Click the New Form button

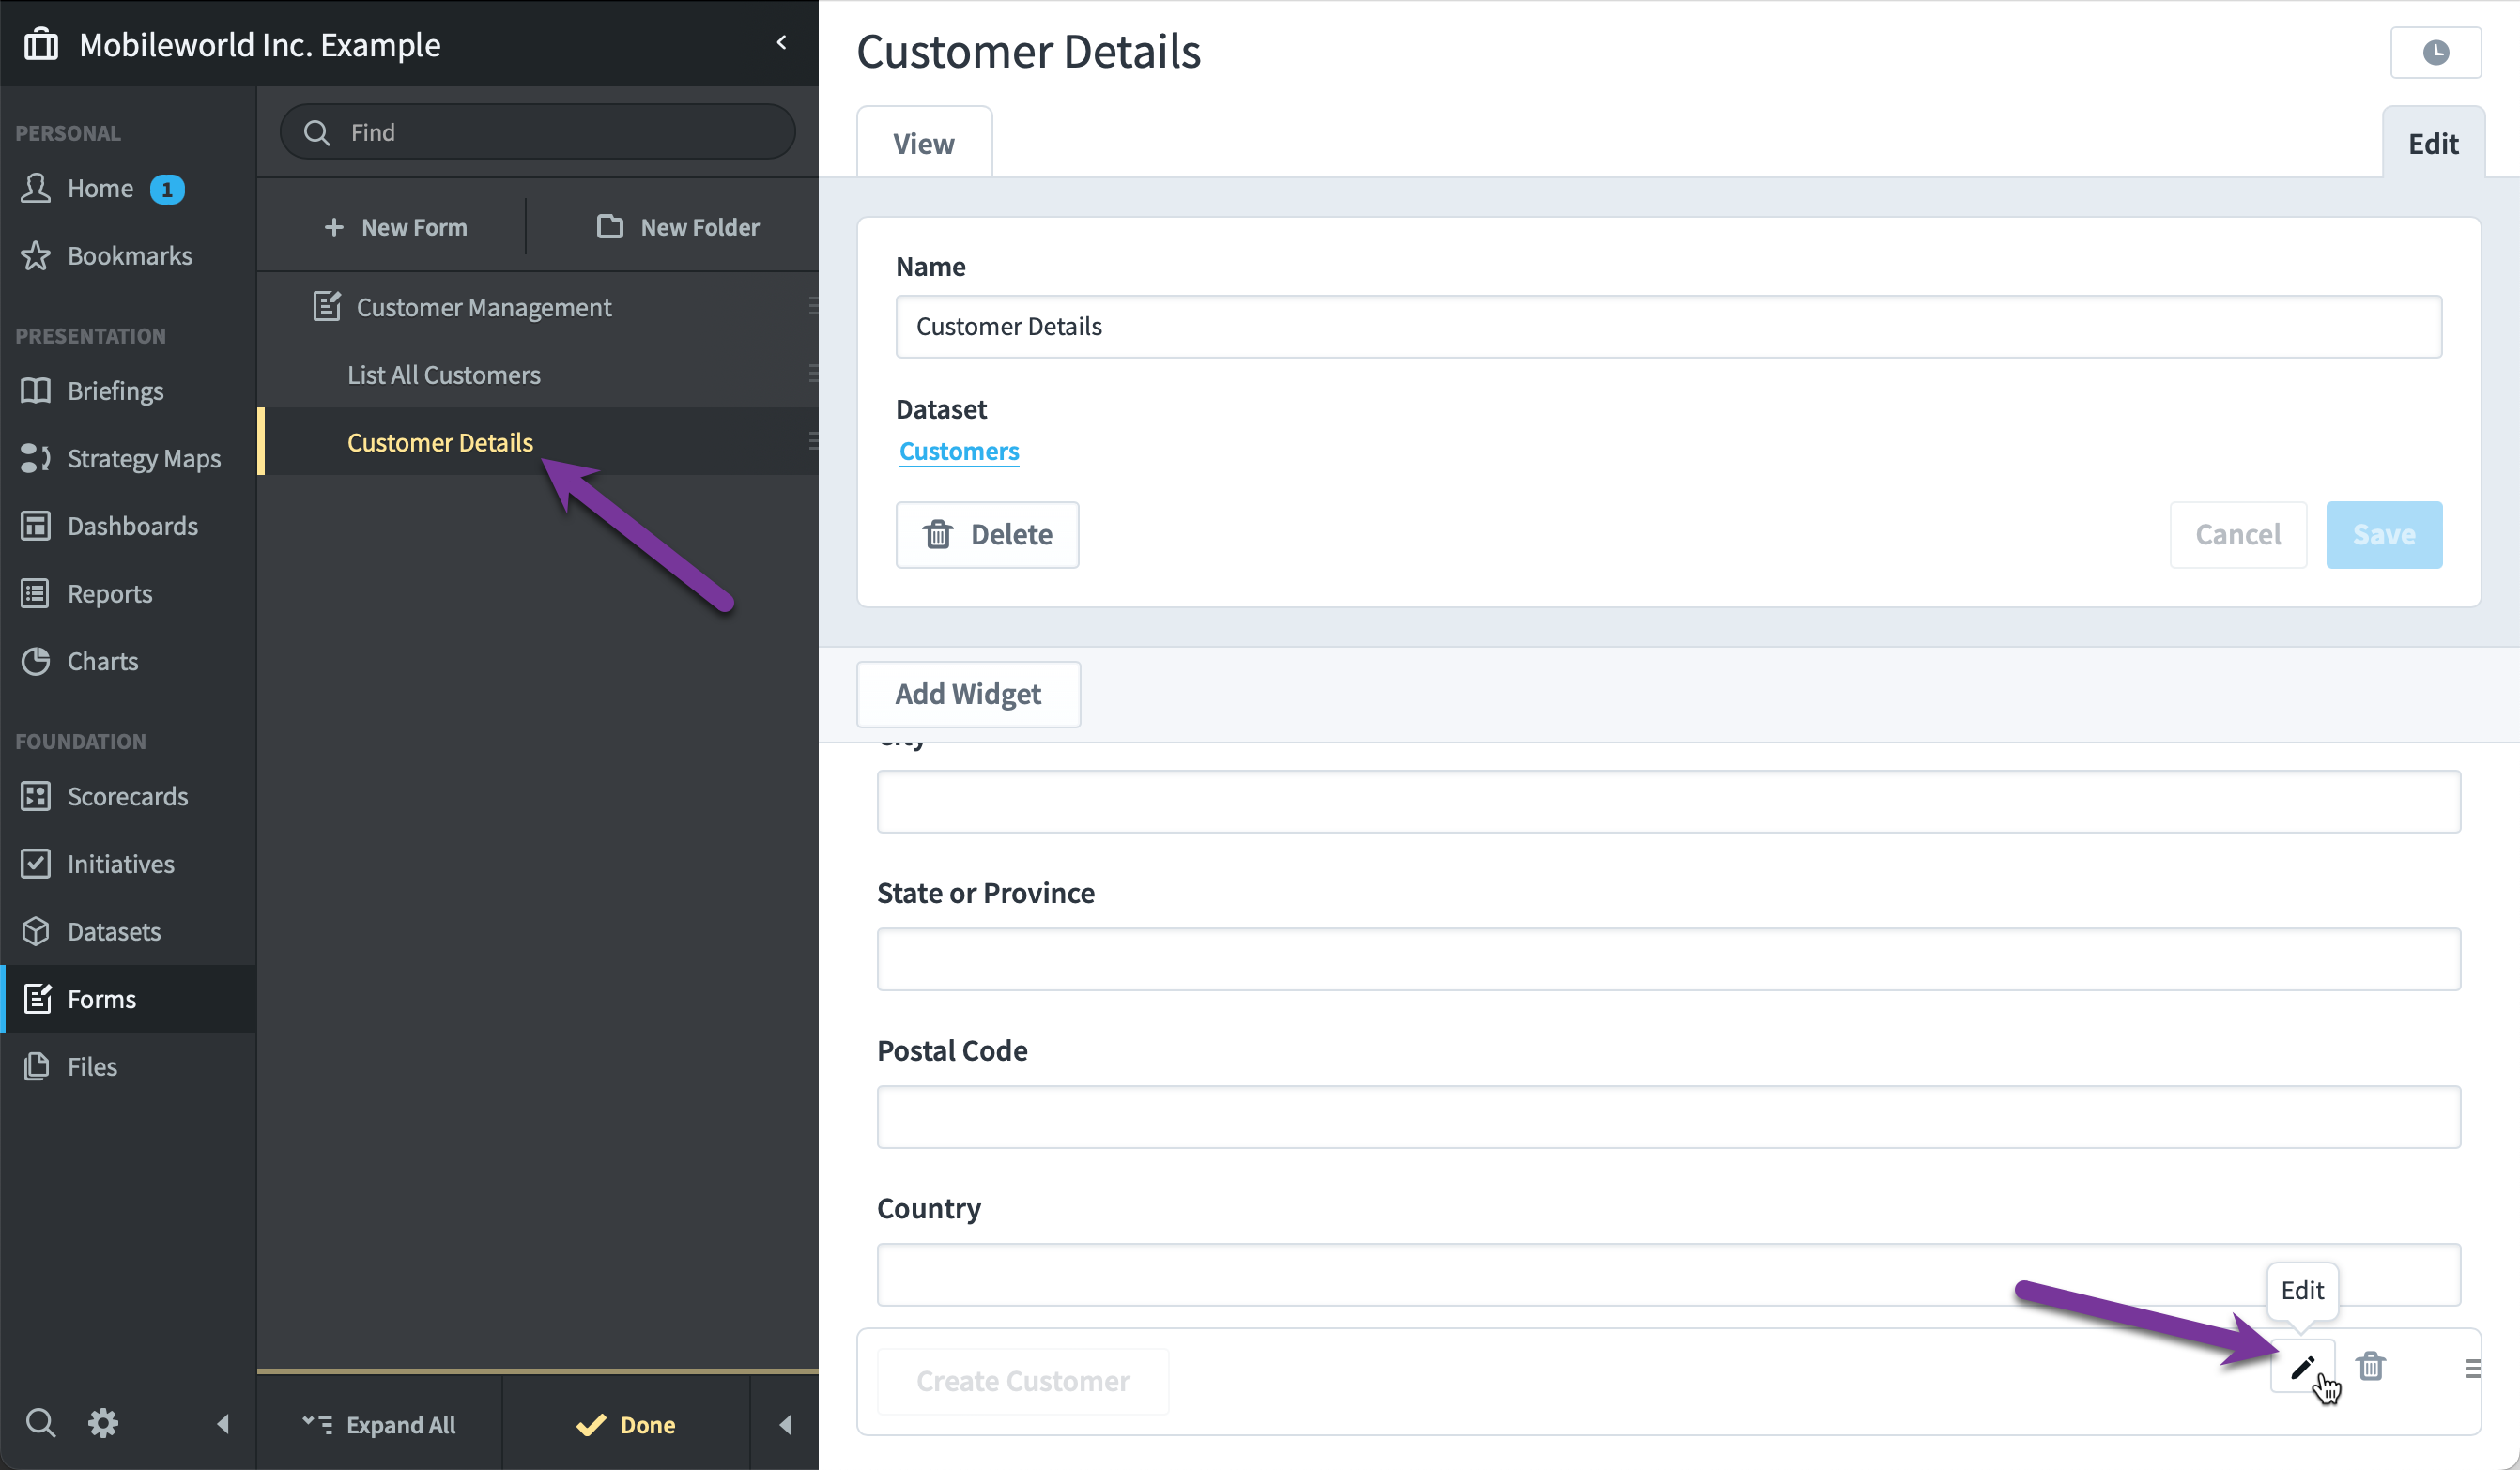click(395, 227)
